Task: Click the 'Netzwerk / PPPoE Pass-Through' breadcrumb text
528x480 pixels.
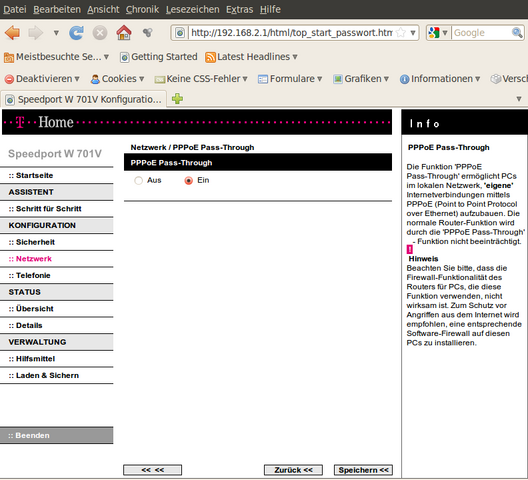Action: tap(192, 148)
